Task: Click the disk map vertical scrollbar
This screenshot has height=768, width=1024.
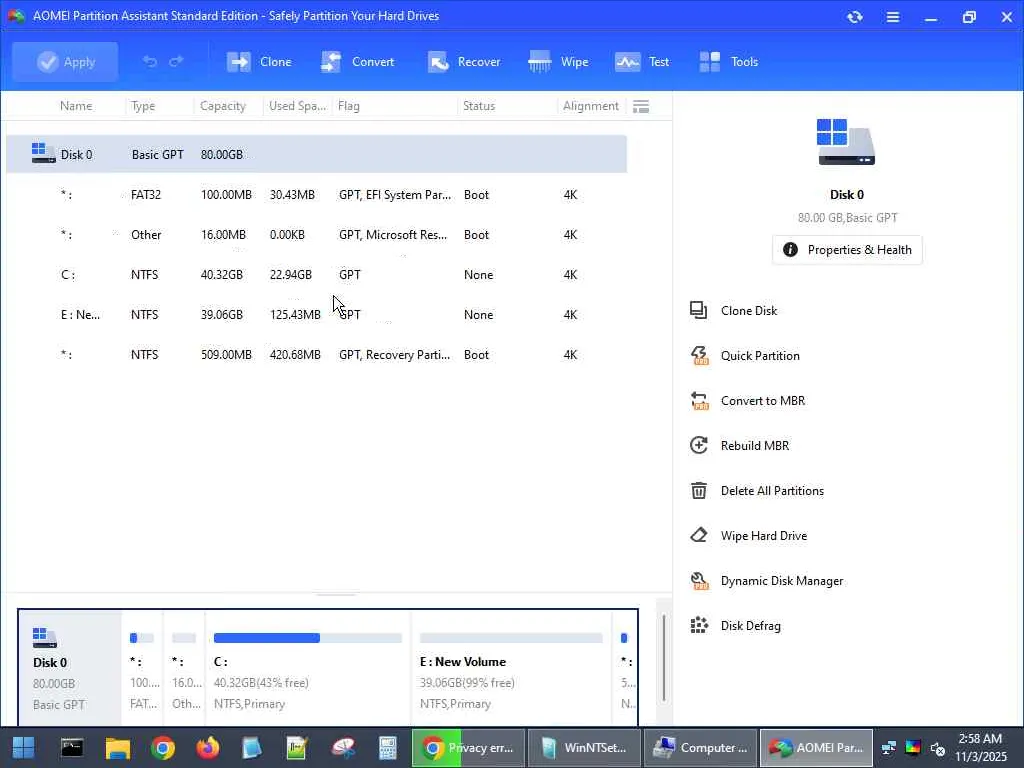Action: coord(664,658)
